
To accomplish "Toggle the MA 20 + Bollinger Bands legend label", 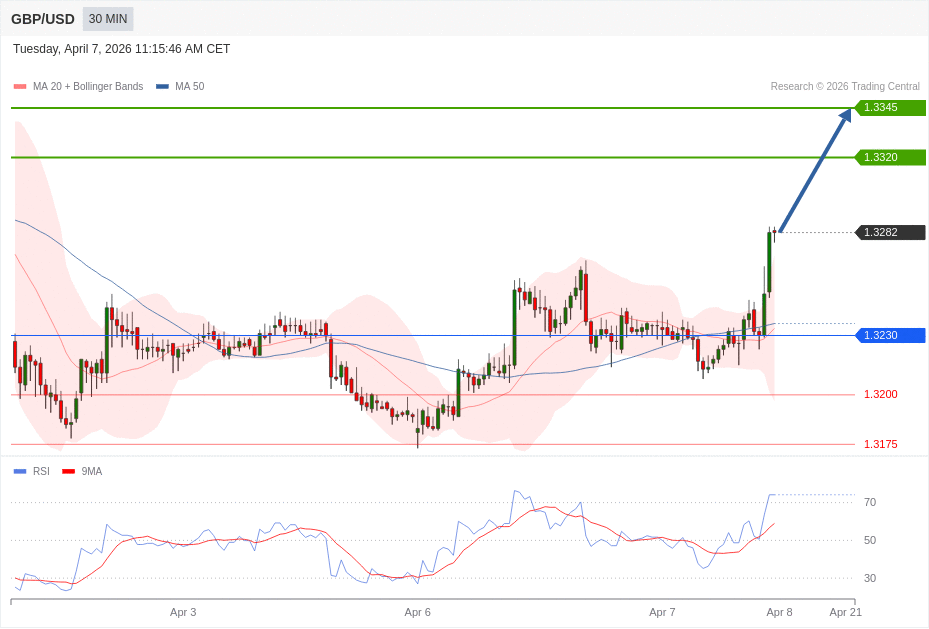I will coord(88,87).
